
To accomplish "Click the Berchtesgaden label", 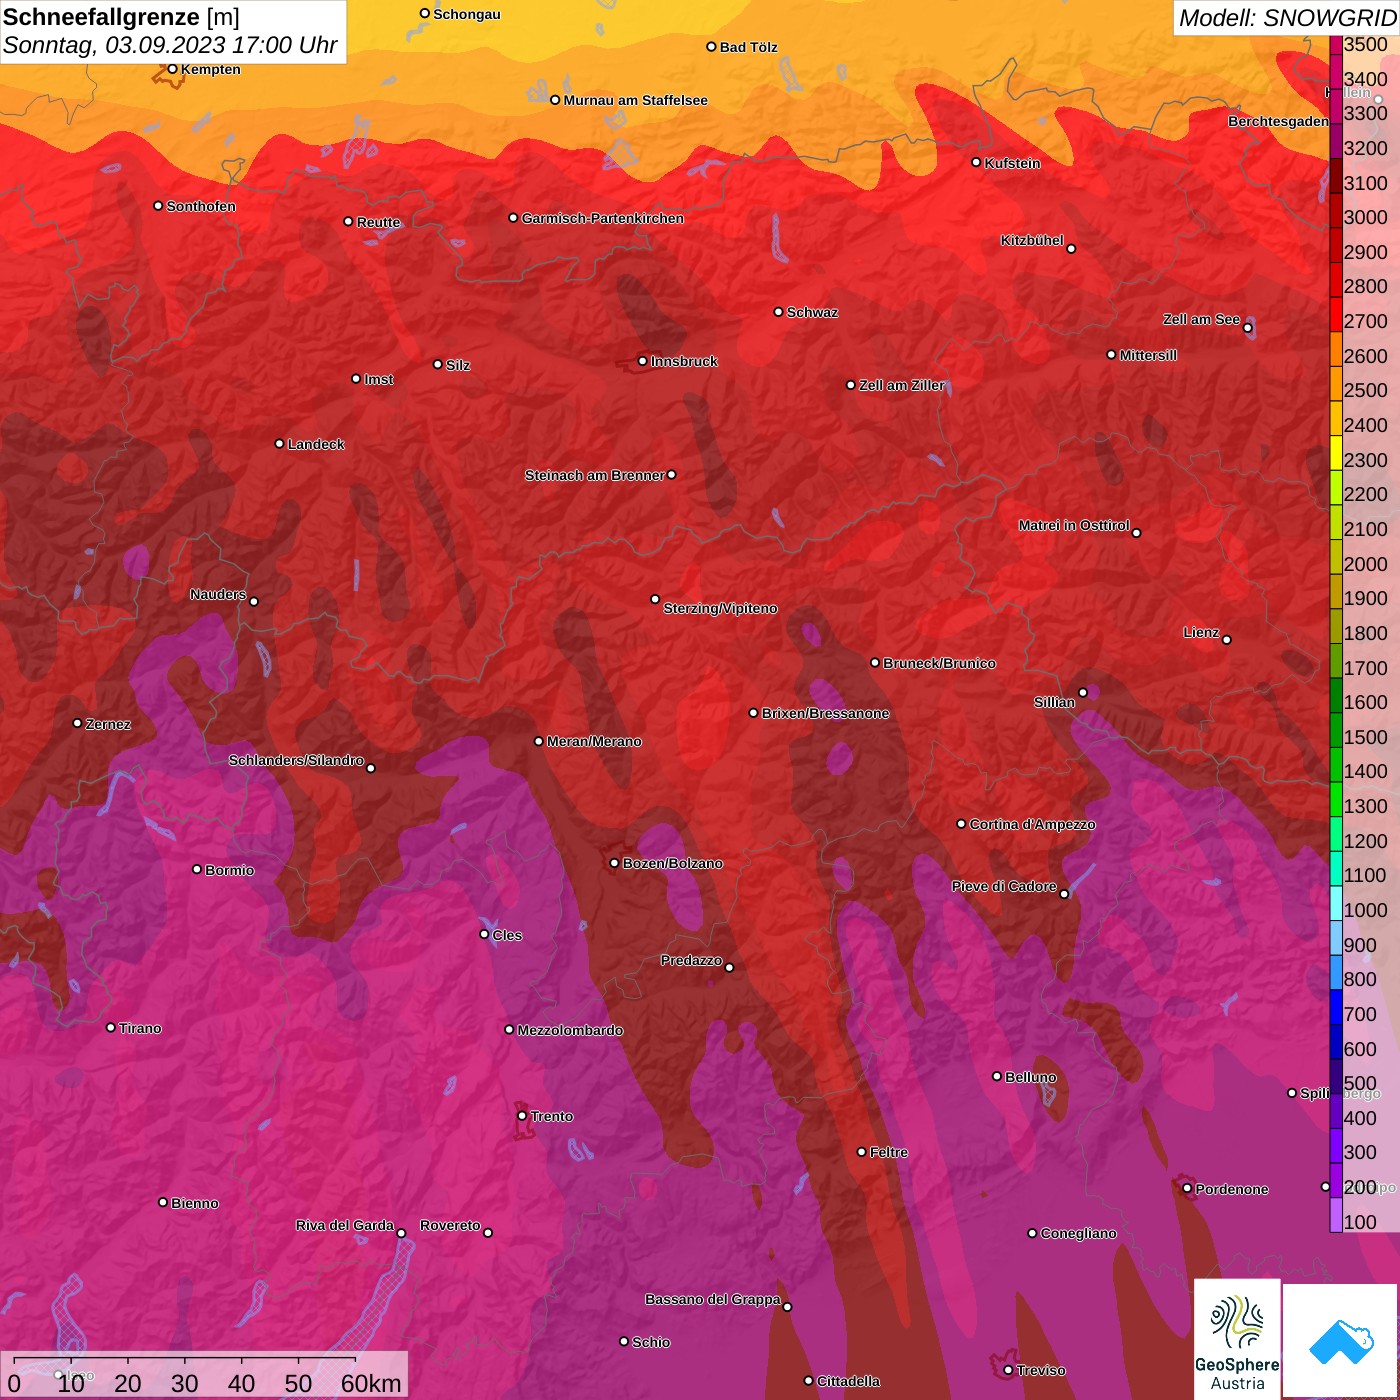I will 1278,121.
